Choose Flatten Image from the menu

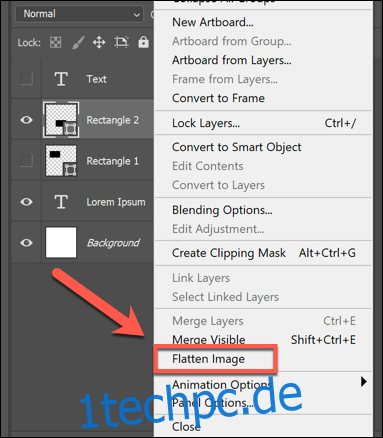click(x=208, y=359)
